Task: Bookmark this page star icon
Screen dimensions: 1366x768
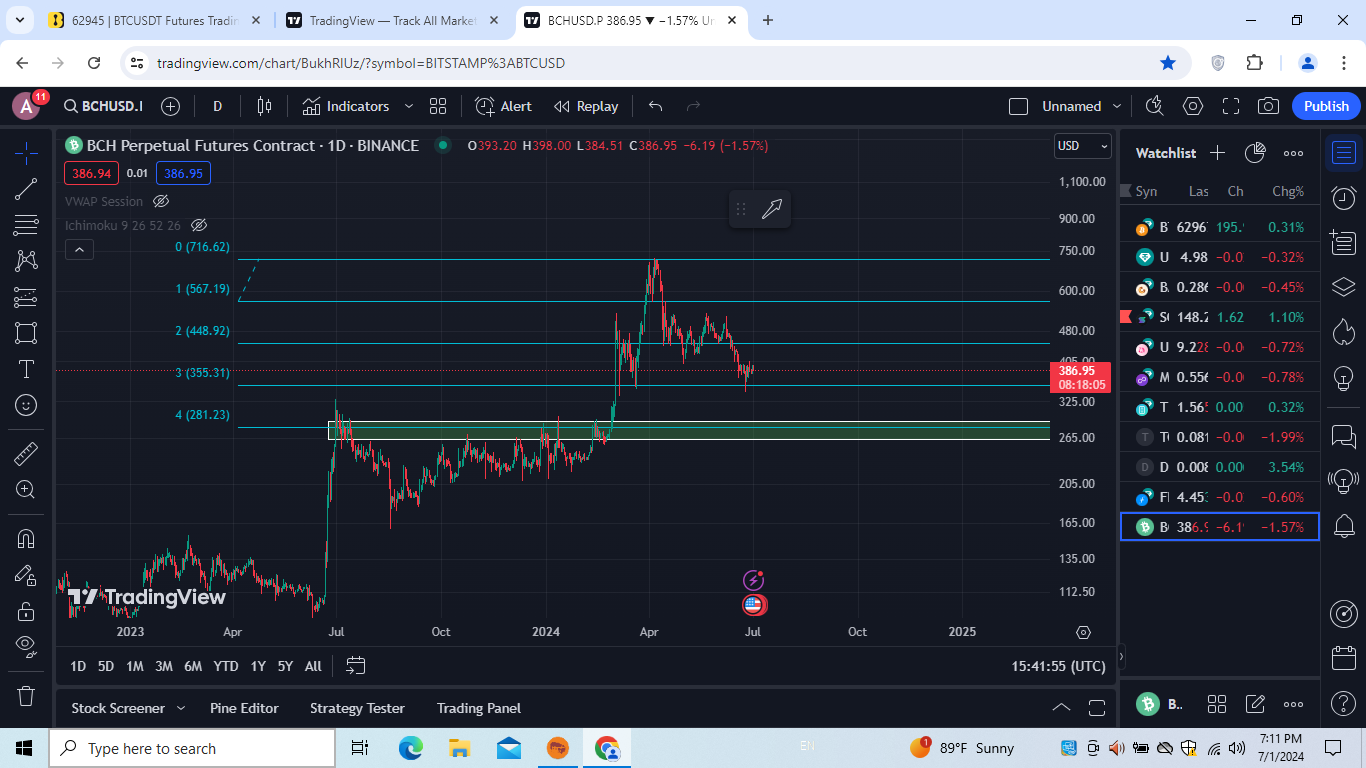Action: pyautogui.click(x=1168, y=63)
